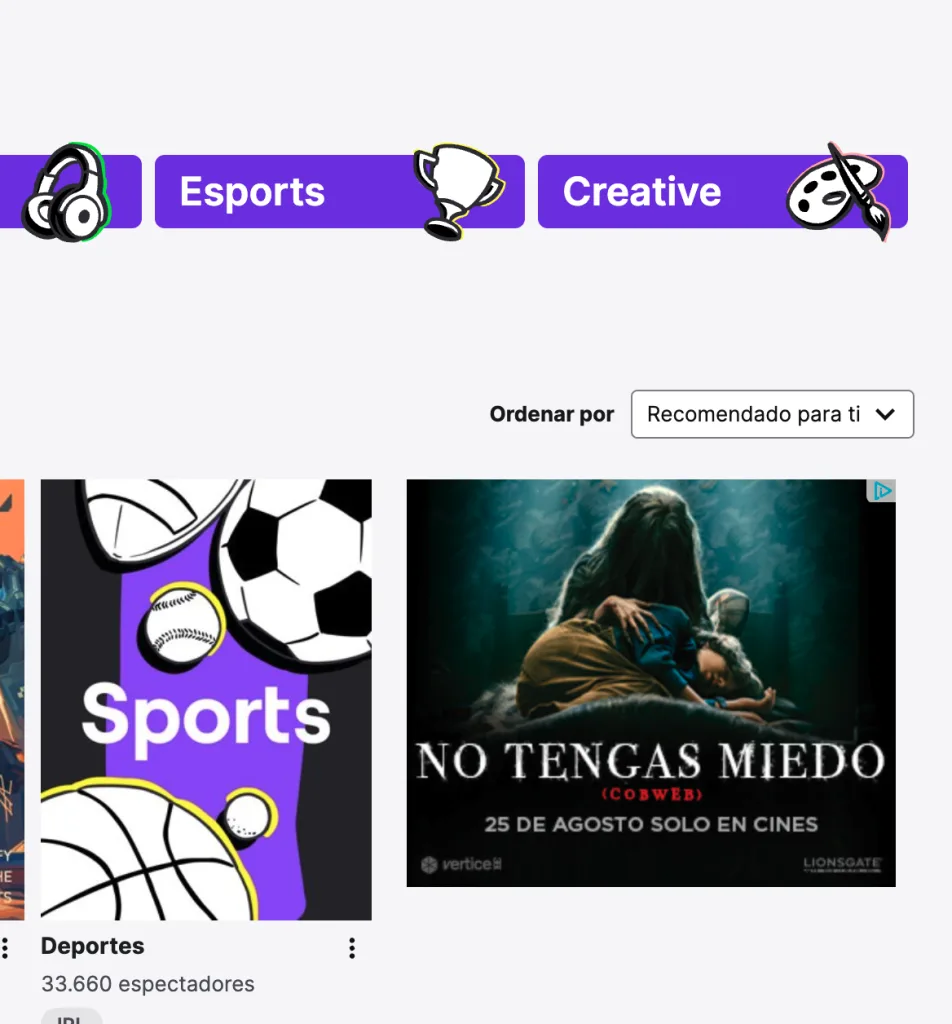Open the Creative category button
Viewport: 952px width, 1024px height.
[x=723, y=191]
